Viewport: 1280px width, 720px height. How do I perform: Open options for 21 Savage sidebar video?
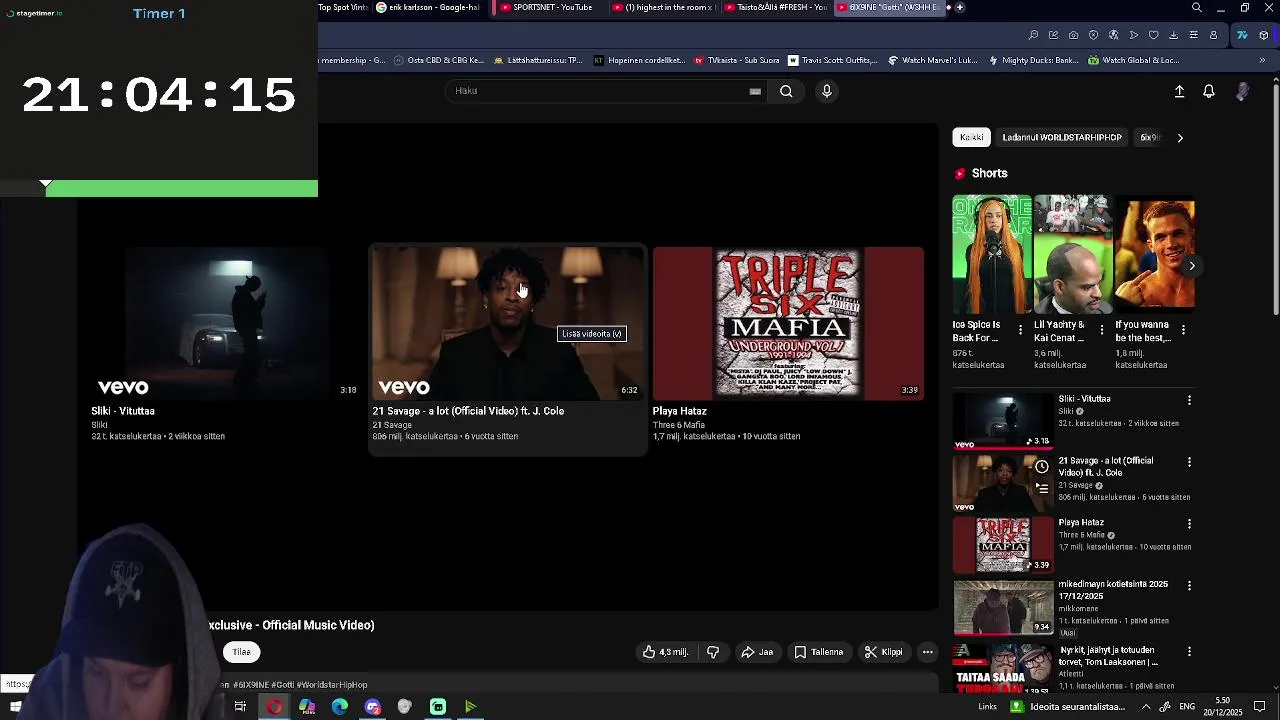[1189, 462]
